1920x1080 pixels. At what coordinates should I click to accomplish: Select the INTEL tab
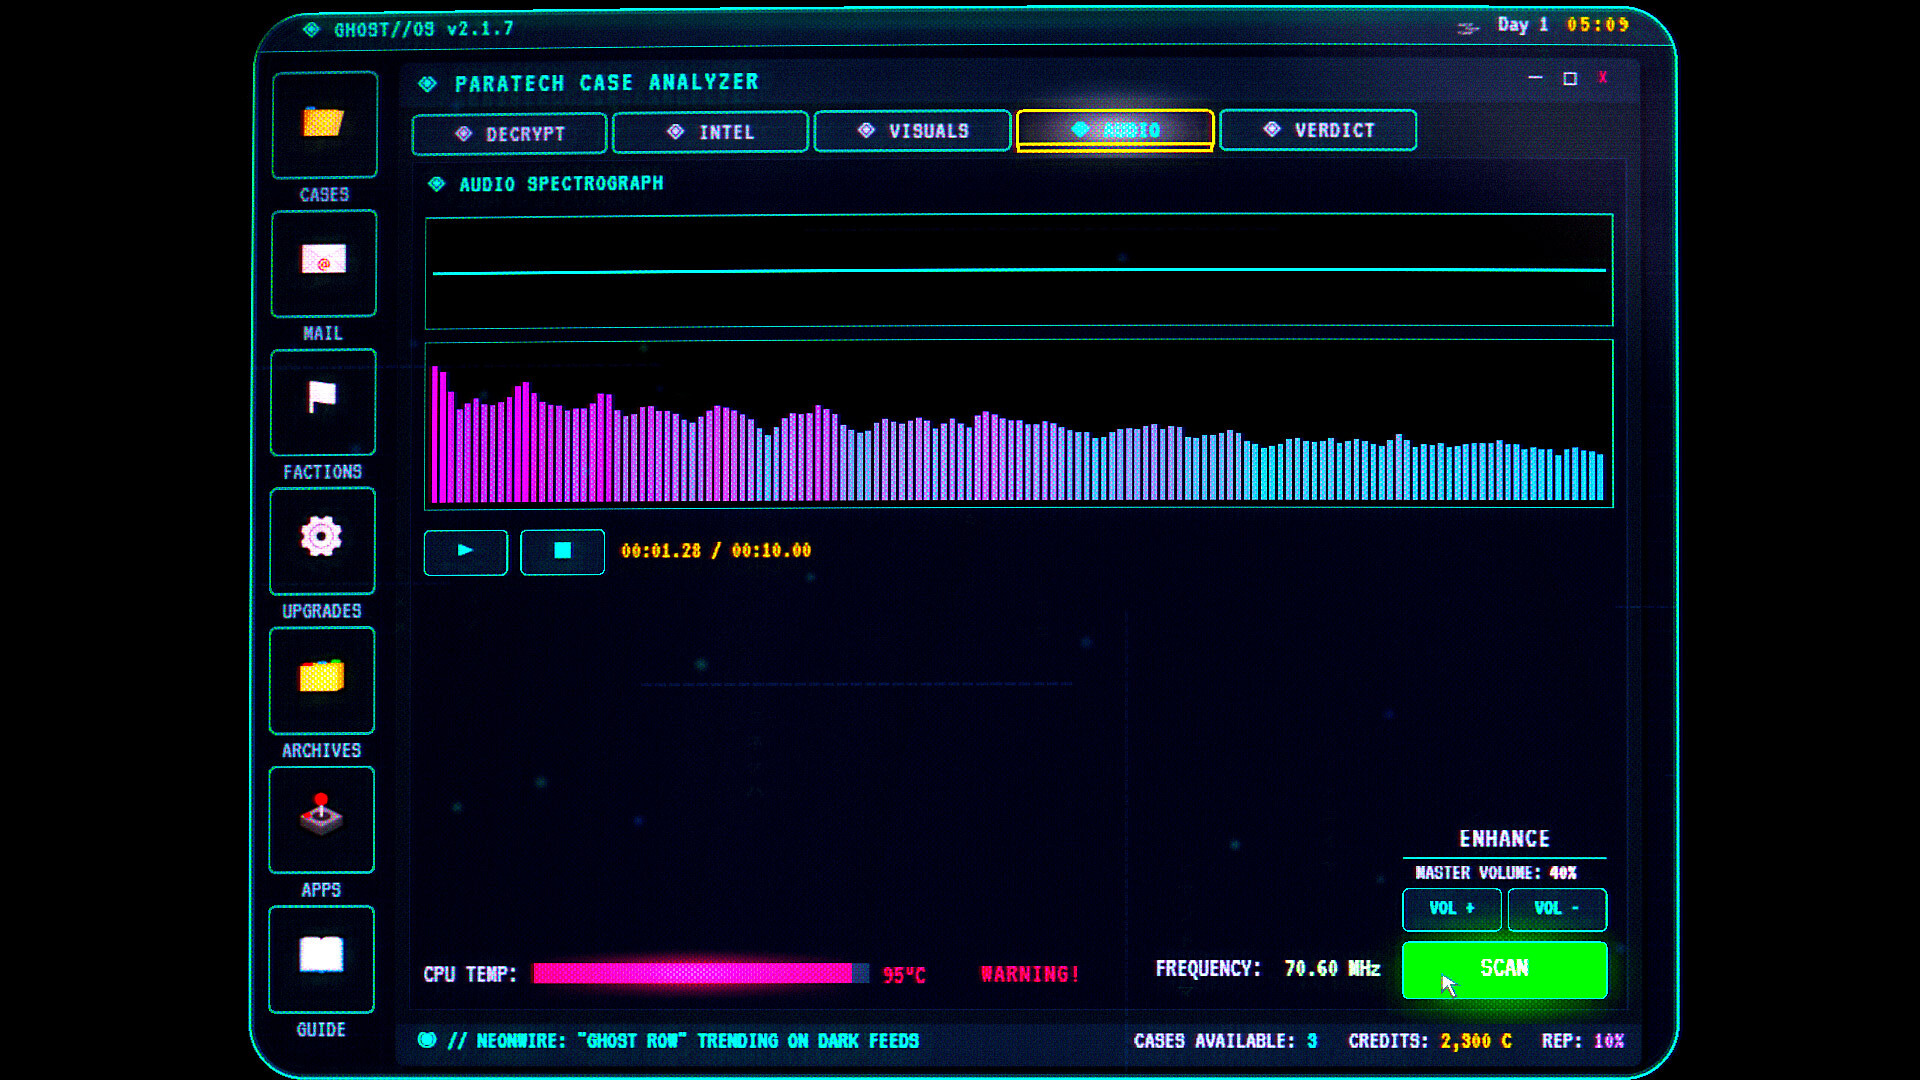coord(710,131)
